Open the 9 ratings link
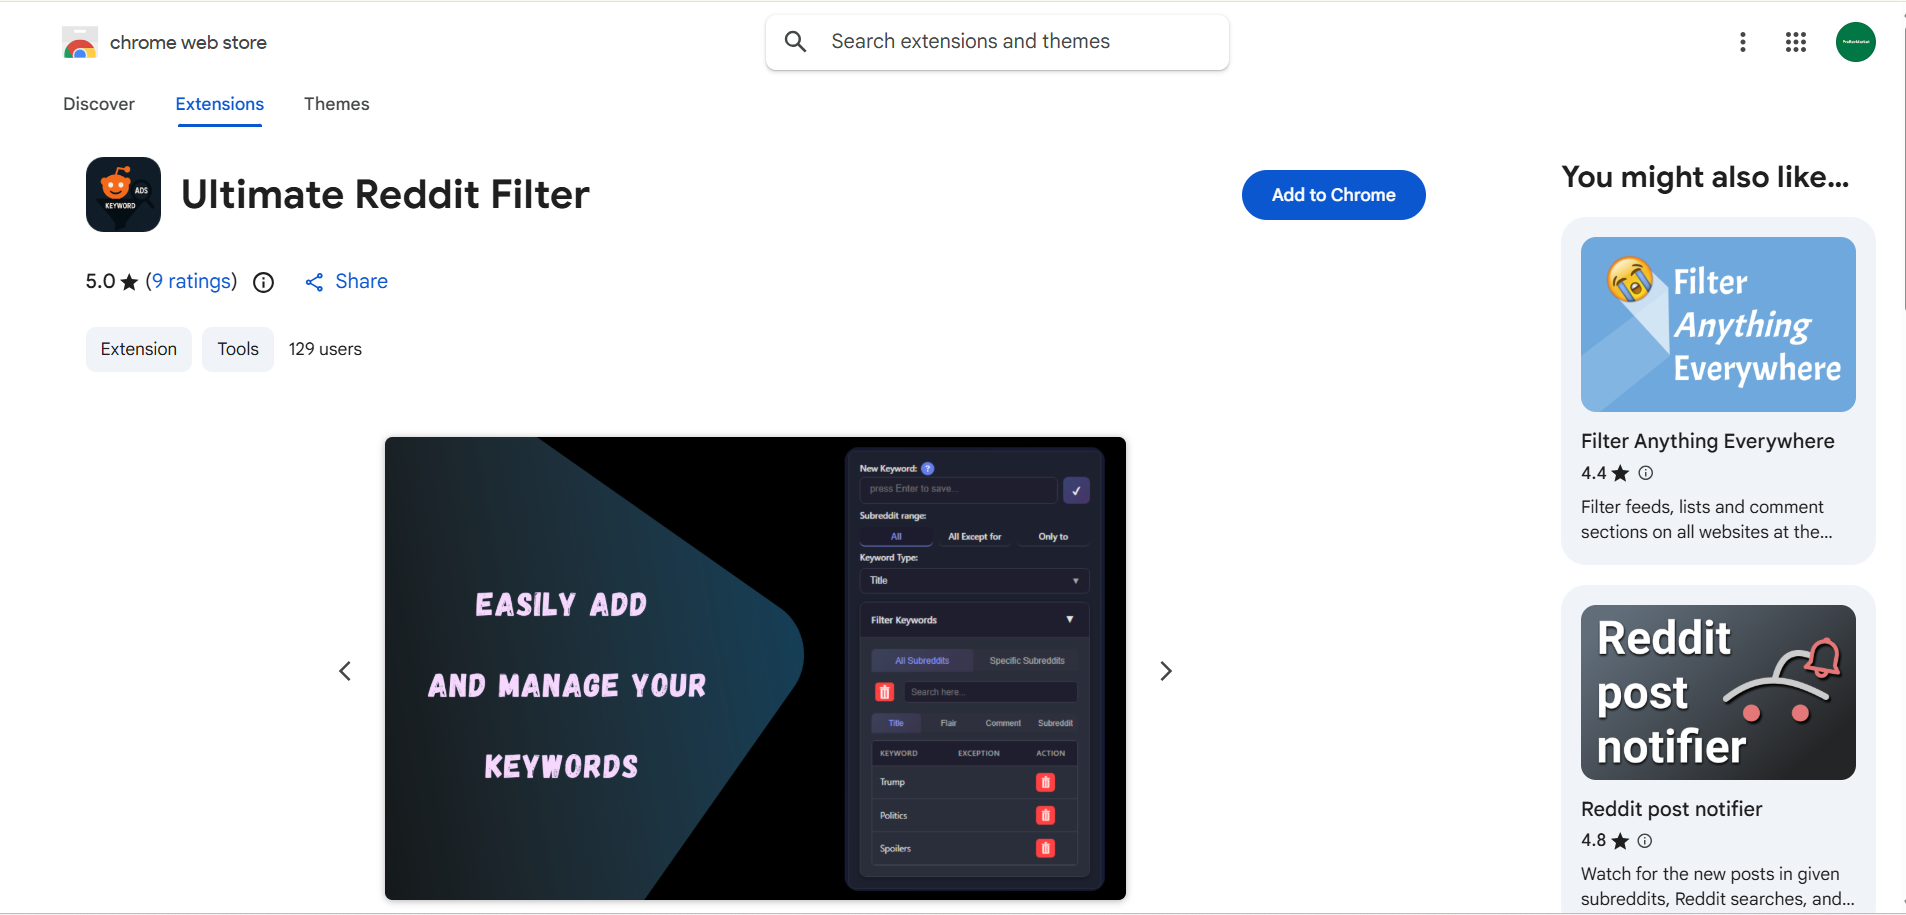The width and height of the screenshot is (1906, 915). [x=193, y=281]
